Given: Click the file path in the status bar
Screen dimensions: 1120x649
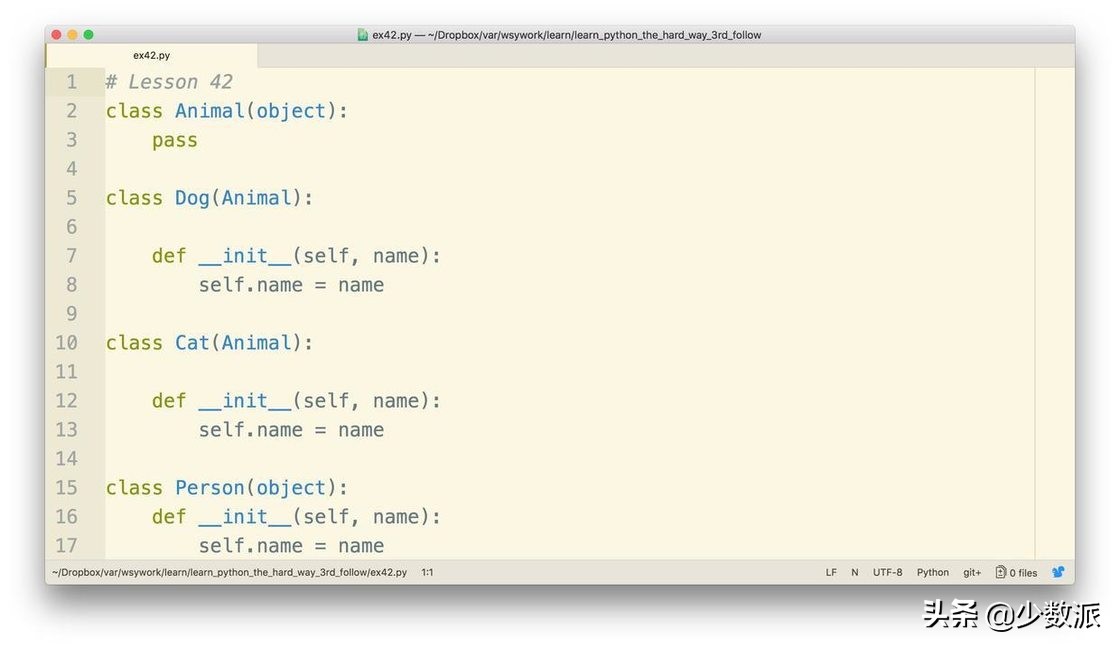Looking at the screenshot, I should (x=230, y=572).
